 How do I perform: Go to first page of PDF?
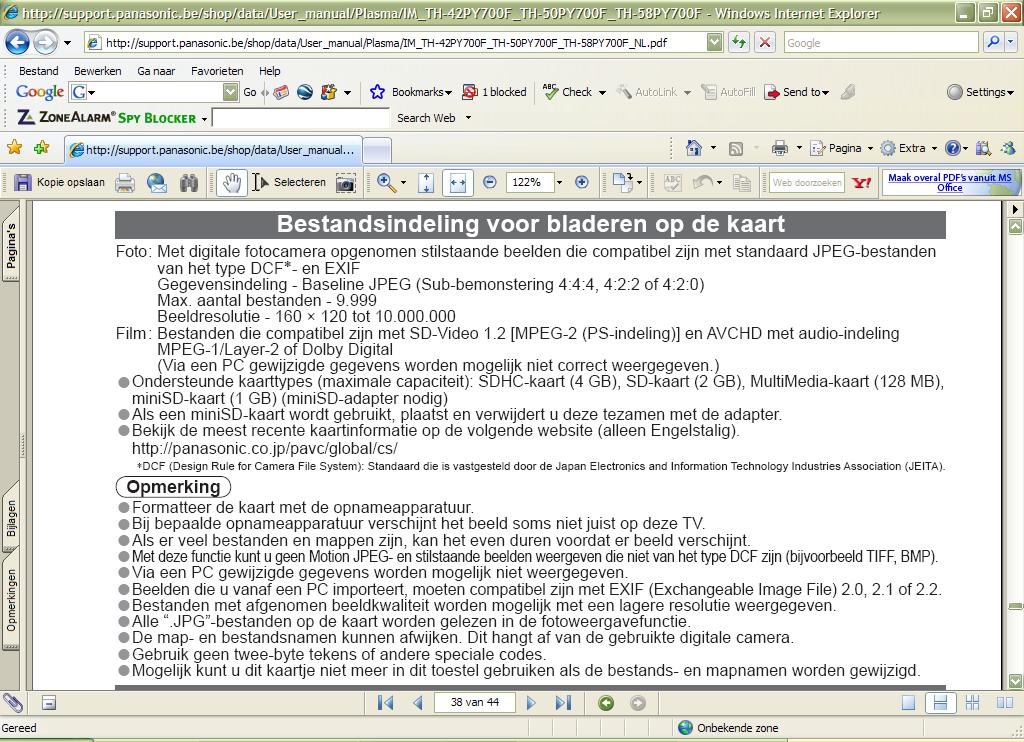[385, 703]
